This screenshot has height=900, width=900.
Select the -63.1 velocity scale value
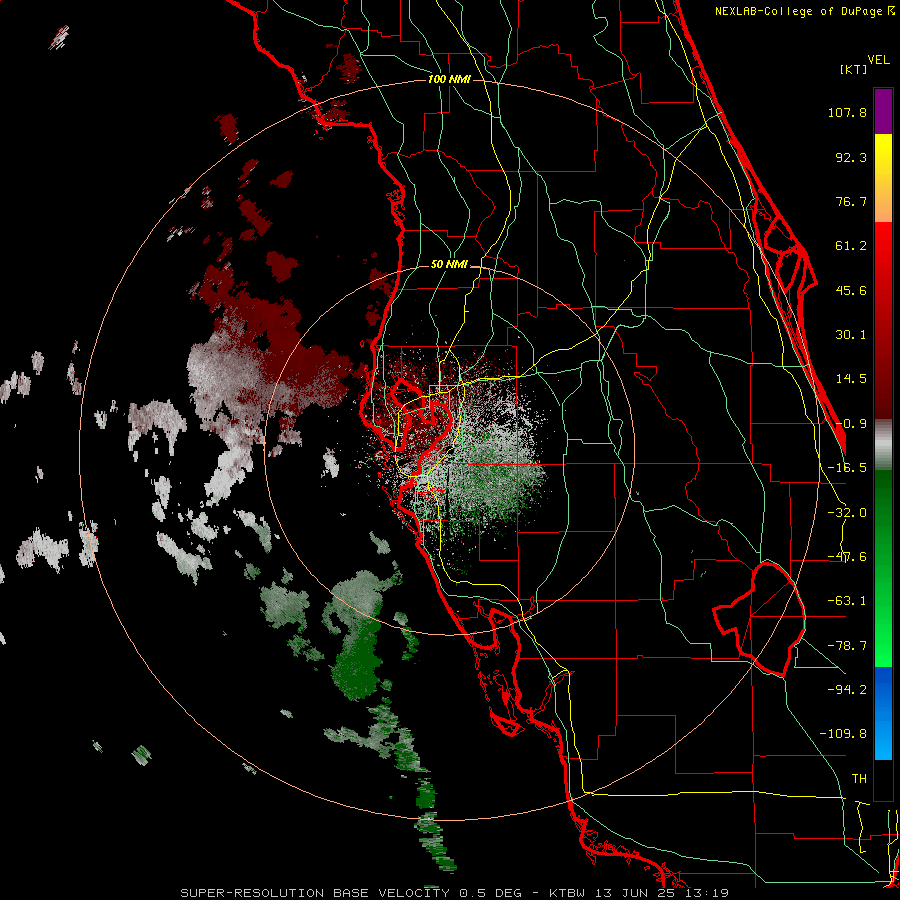[847, 601]
